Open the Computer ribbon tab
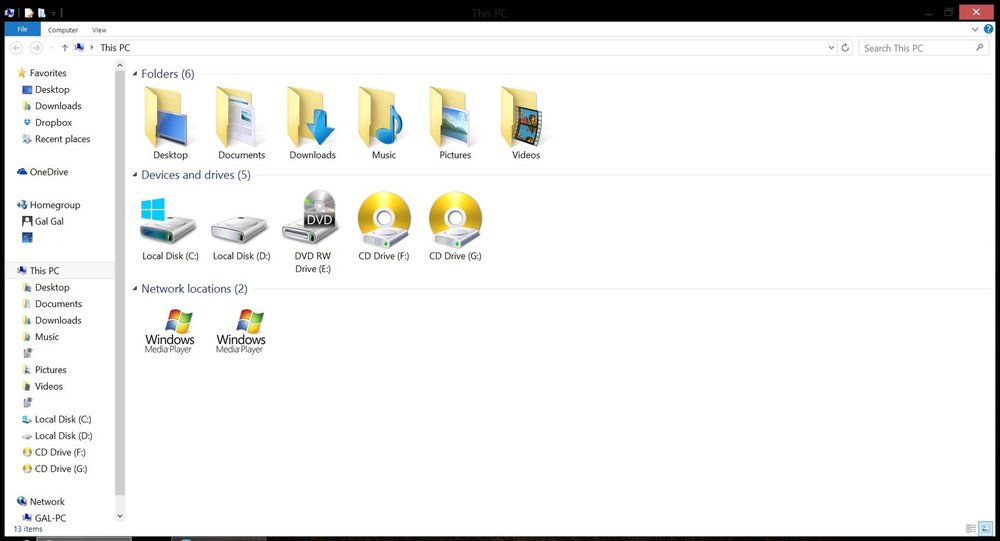Image resolution: width=1000 pixels, height=541 pixels. (62, 30)
